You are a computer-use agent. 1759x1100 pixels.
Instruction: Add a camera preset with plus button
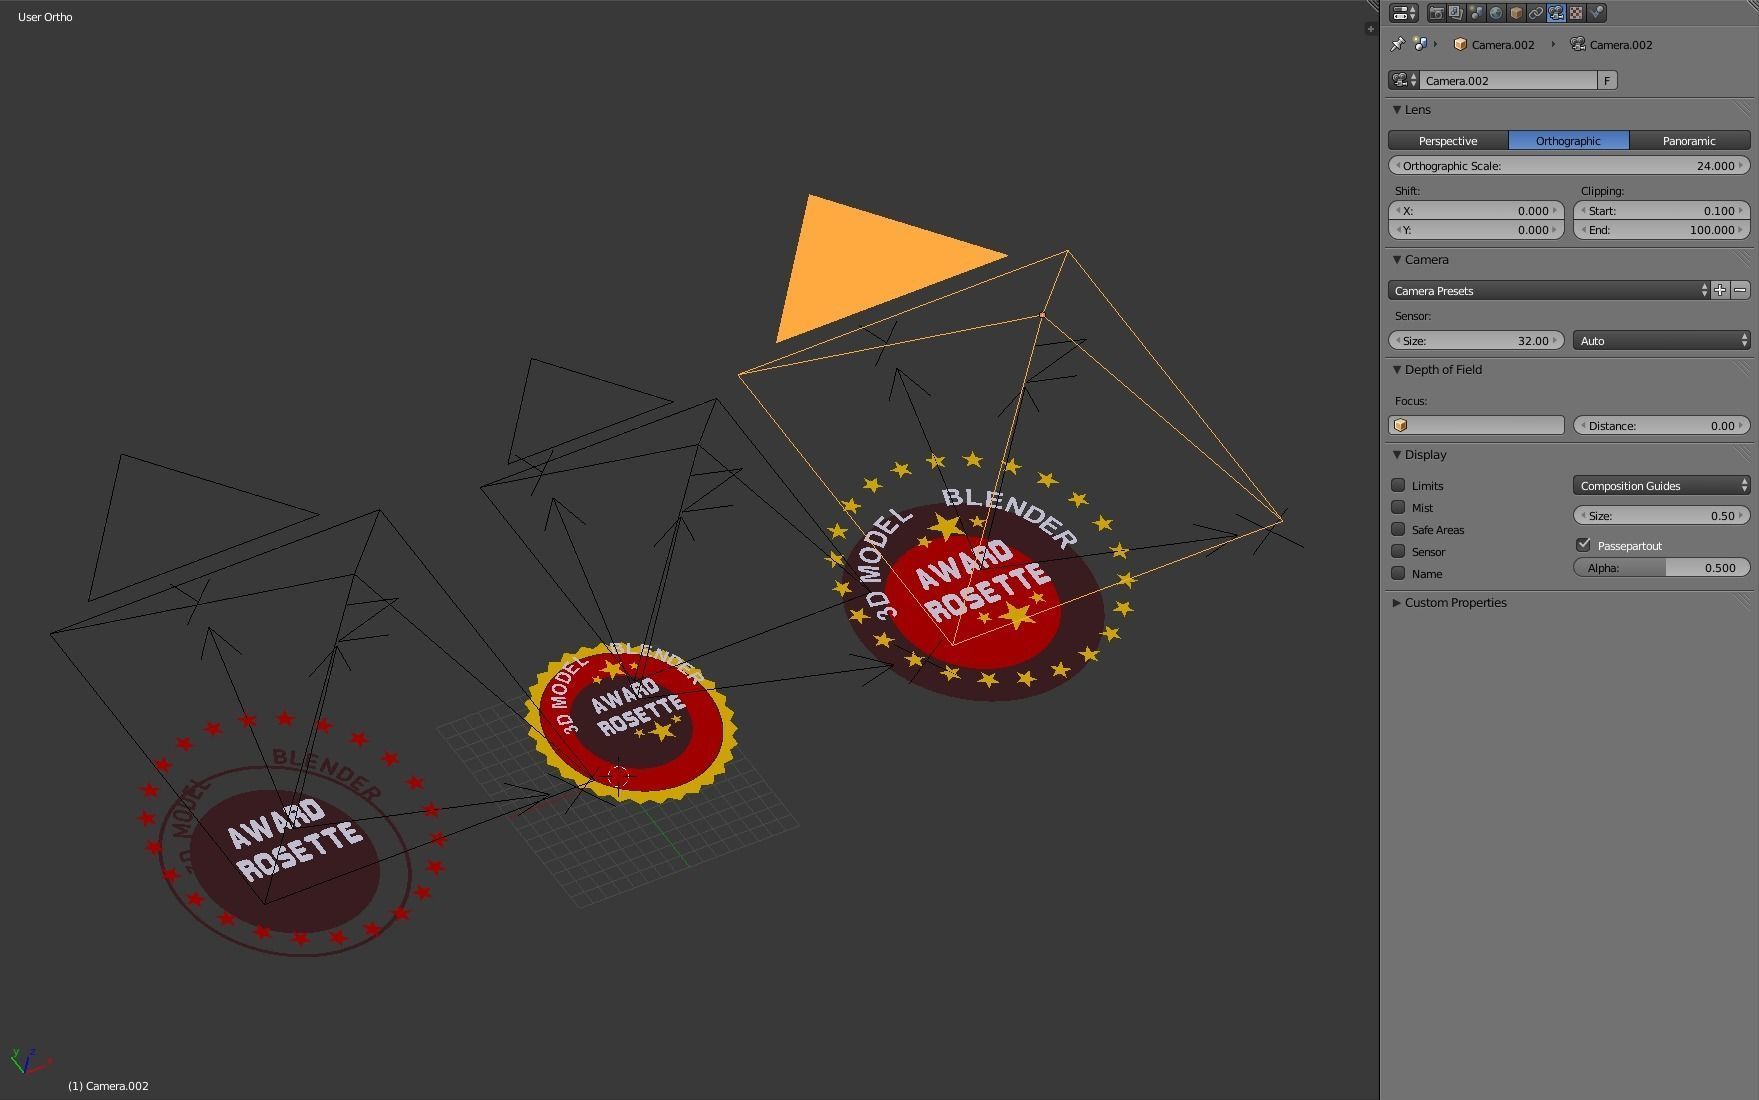[x=1720, y=290]
